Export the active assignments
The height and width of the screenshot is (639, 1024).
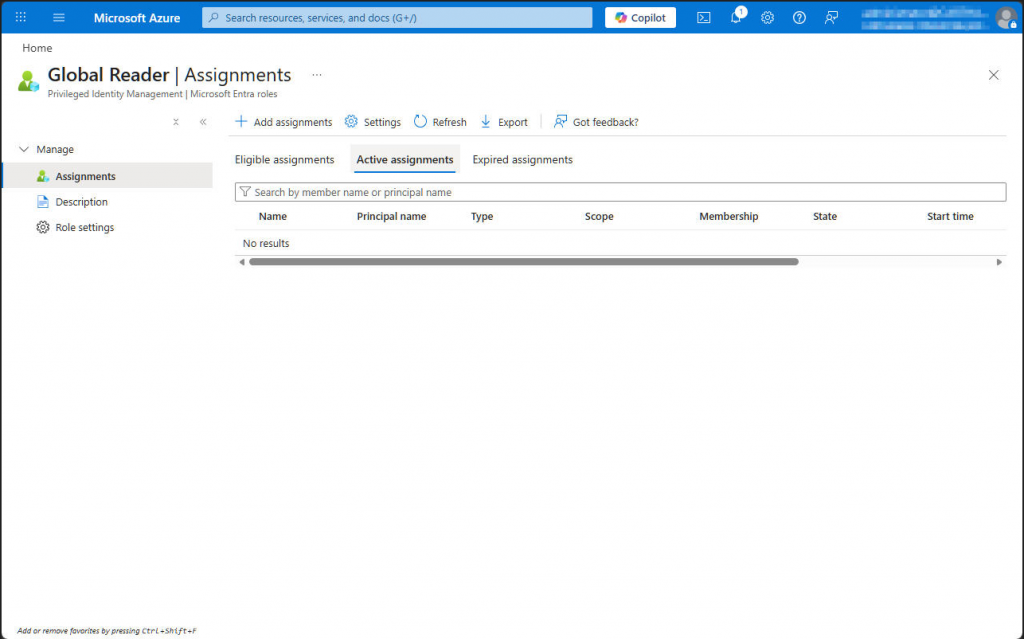[x=504, y=121]
